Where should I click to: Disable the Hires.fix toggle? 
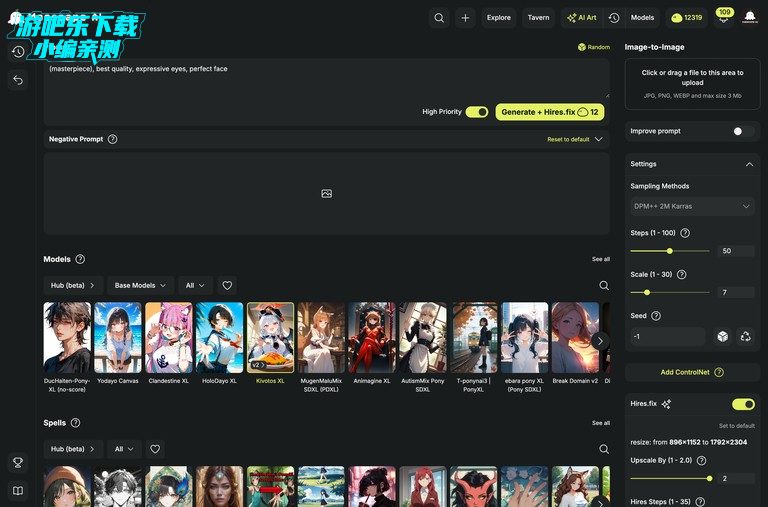point(743,404)
